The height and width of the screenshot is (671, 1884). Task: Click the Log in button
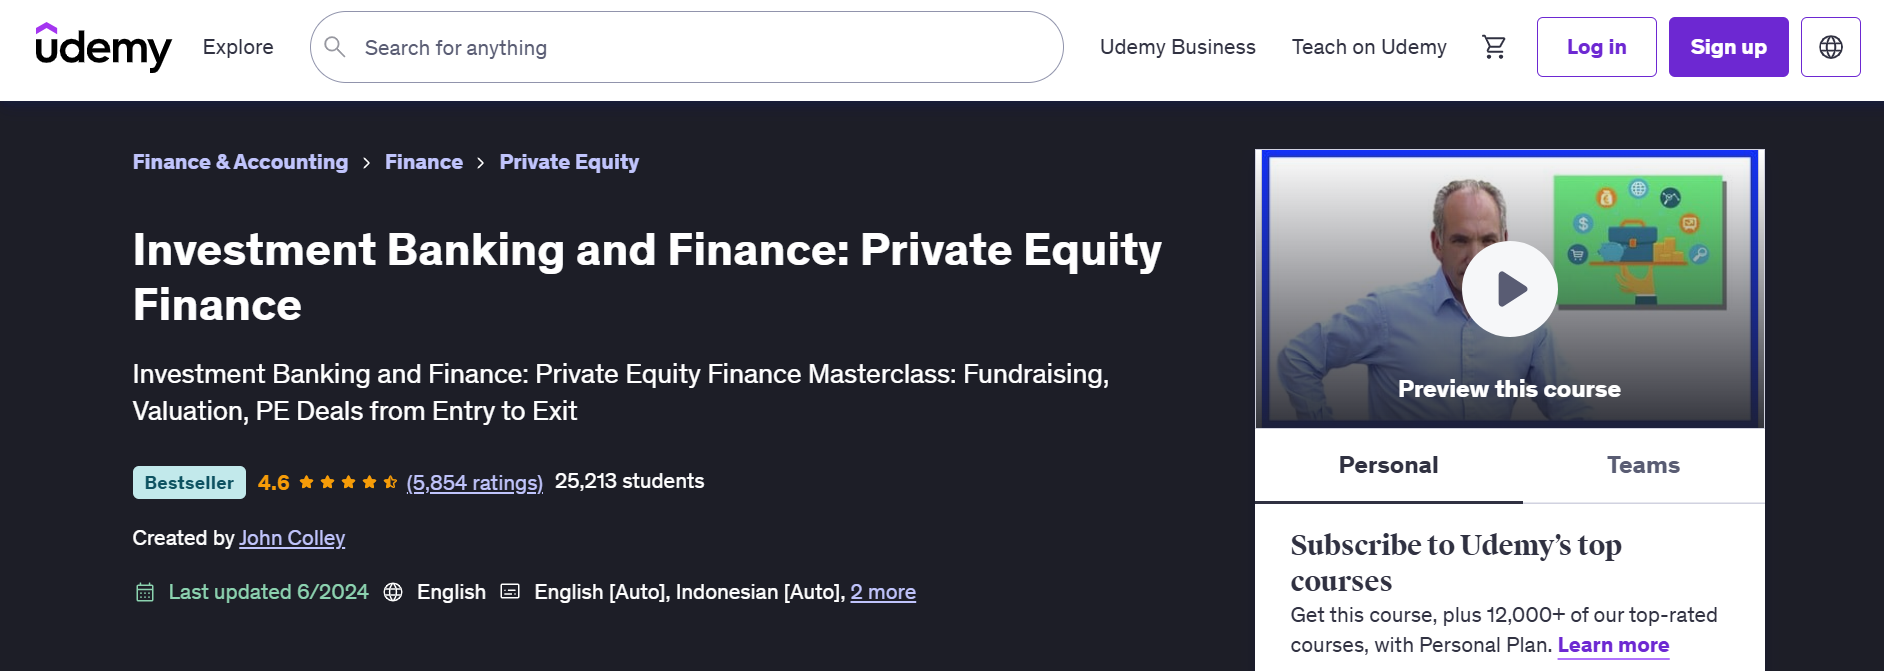[x=1596, y=47]
